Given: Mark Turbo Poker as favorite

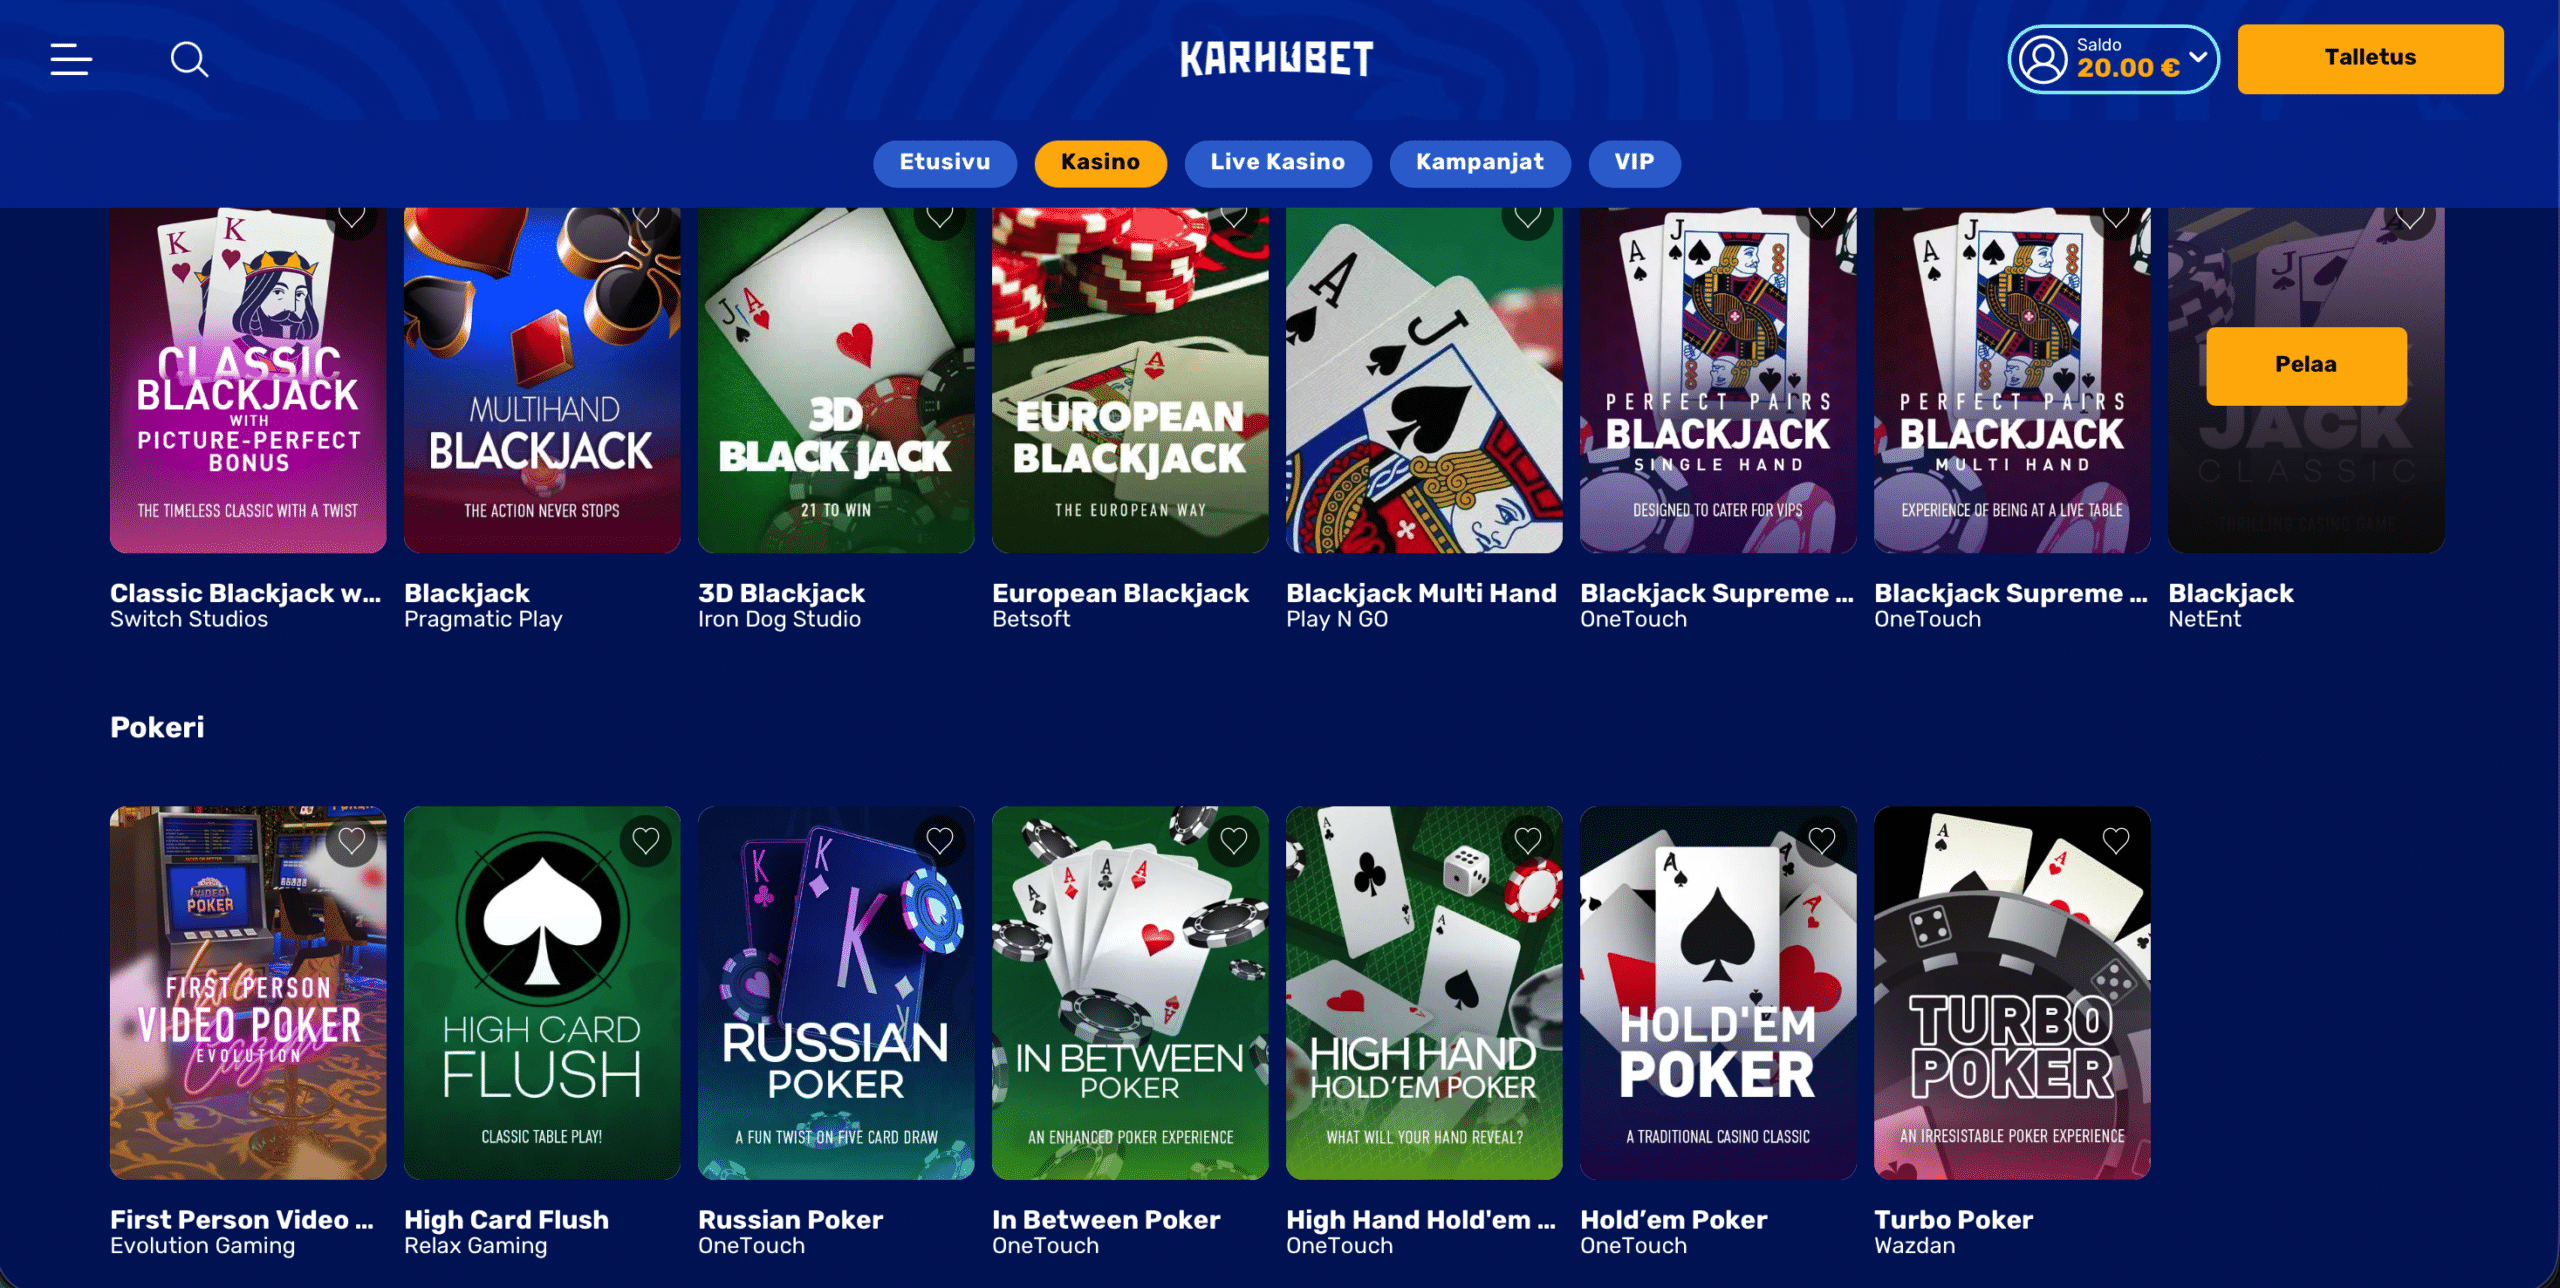Looking at the screenshot, I should pyautogui.click(x=2116, y=840).
